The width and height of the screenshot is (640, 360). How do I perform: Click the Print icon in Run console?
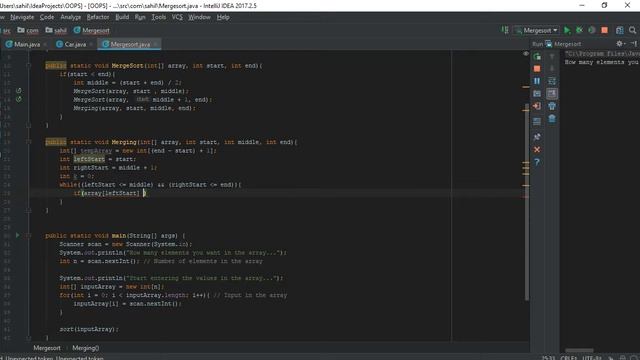[552, 106]
